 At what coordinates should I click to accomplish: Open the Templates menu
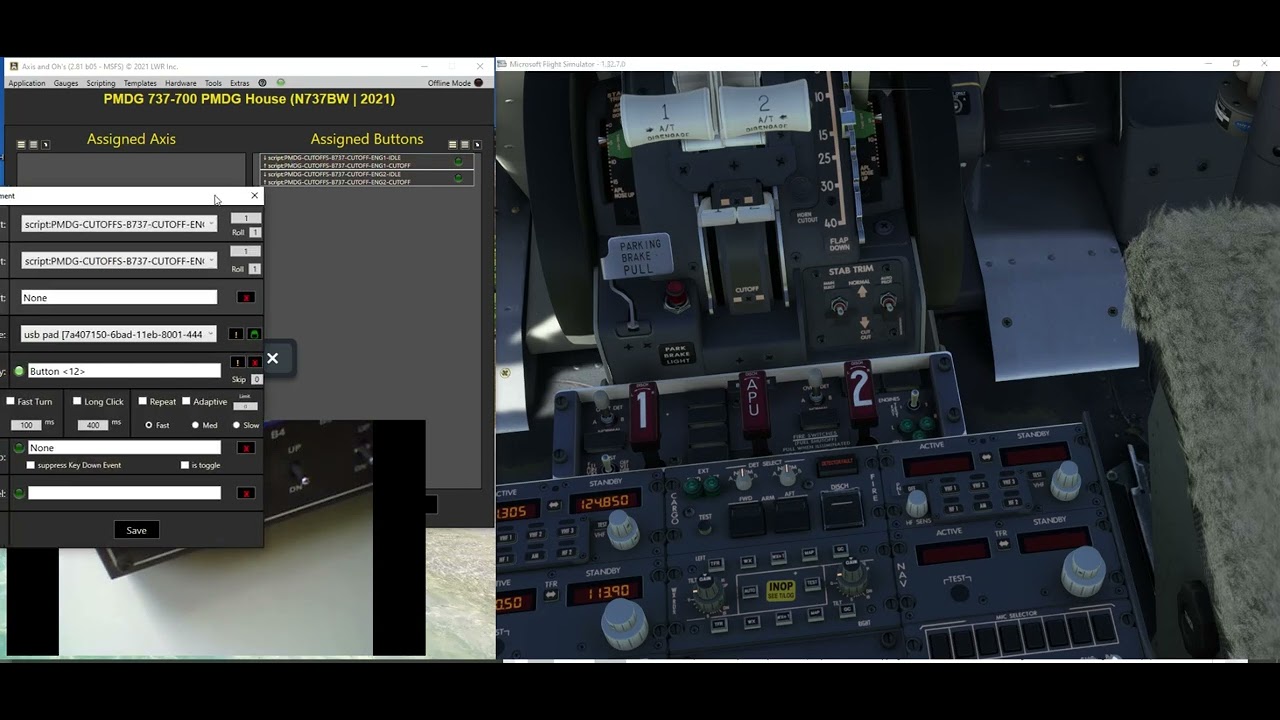140,83
